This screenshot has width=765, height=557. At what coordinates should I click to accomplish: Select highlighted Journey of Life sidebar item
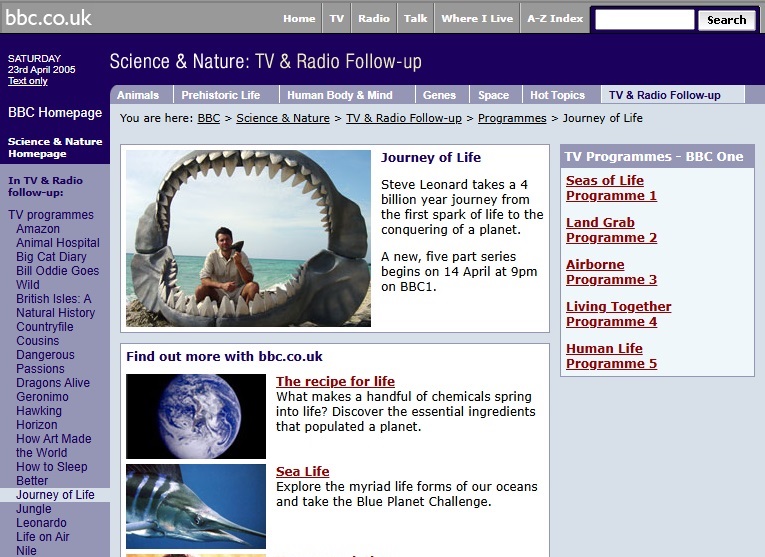[55, 495]
